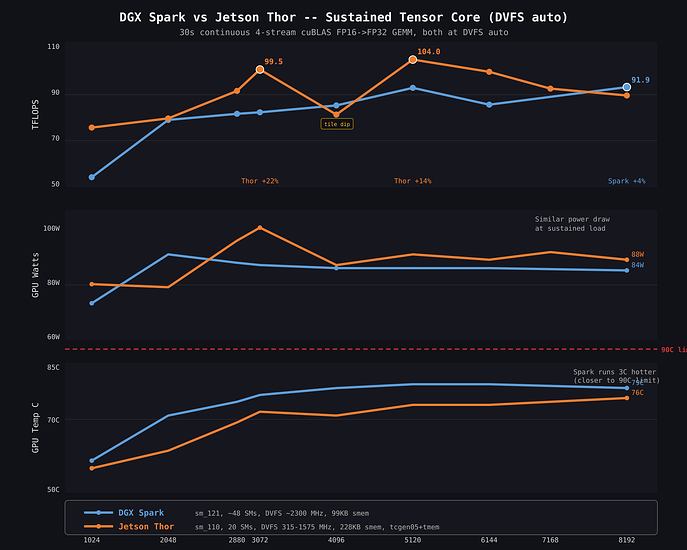The height and width of the screenshot is (550, 687).
Task: Click the Spark 91.9 TFLOPS endpoint marker
Action: tap(627, 87)
